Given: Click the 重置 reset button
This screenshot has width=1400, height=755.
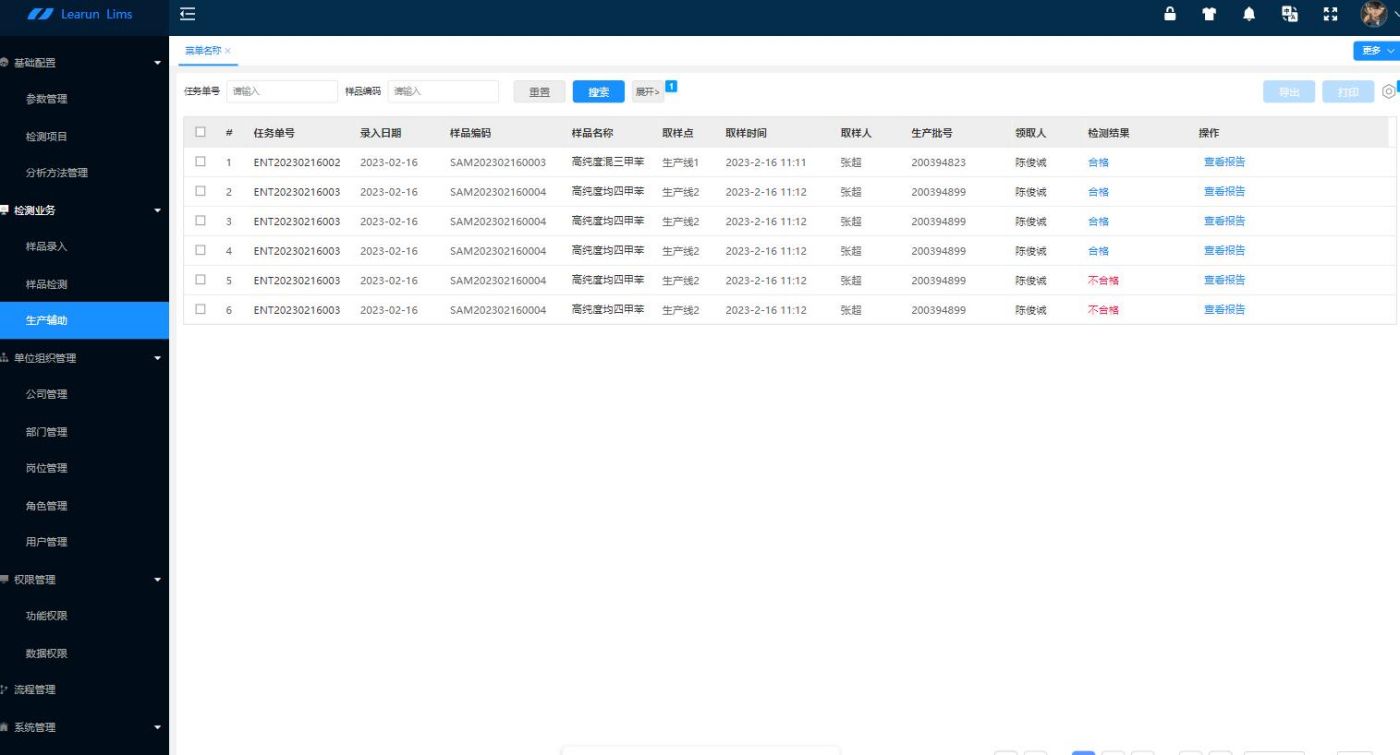Looking at the screenshot, I should [x=539, y=92].
